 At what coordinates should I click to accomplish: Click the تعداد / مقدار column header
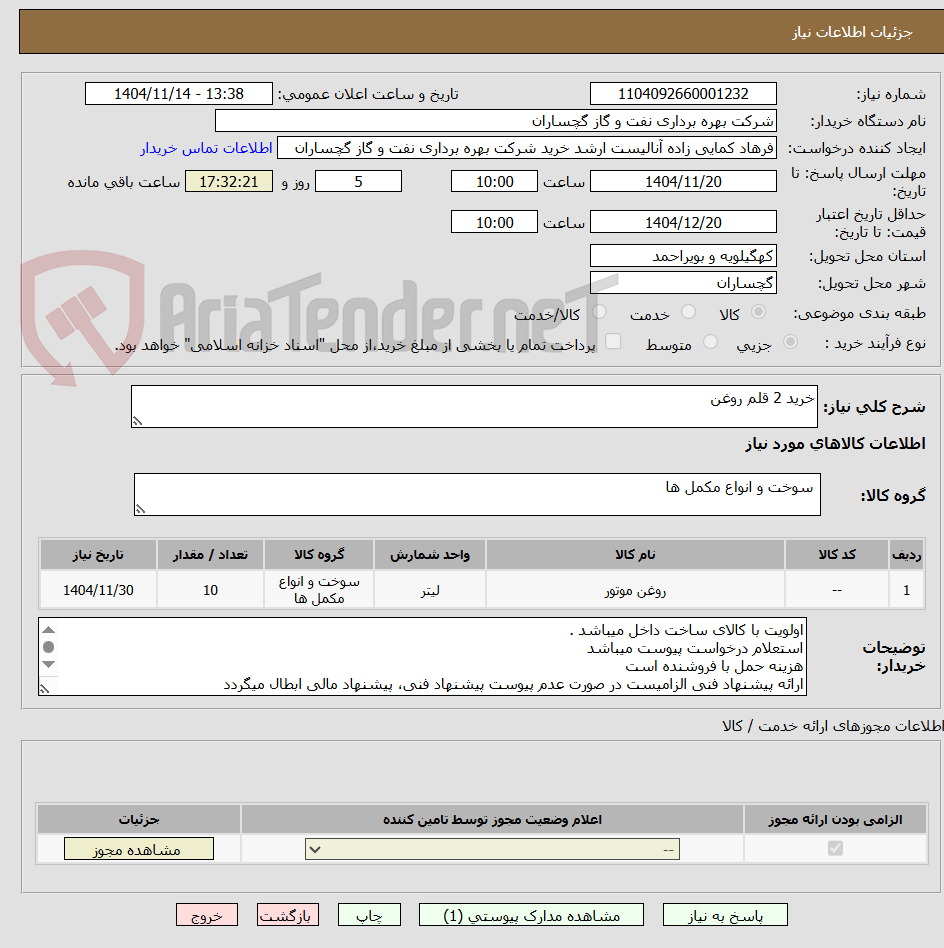point(210,554)
